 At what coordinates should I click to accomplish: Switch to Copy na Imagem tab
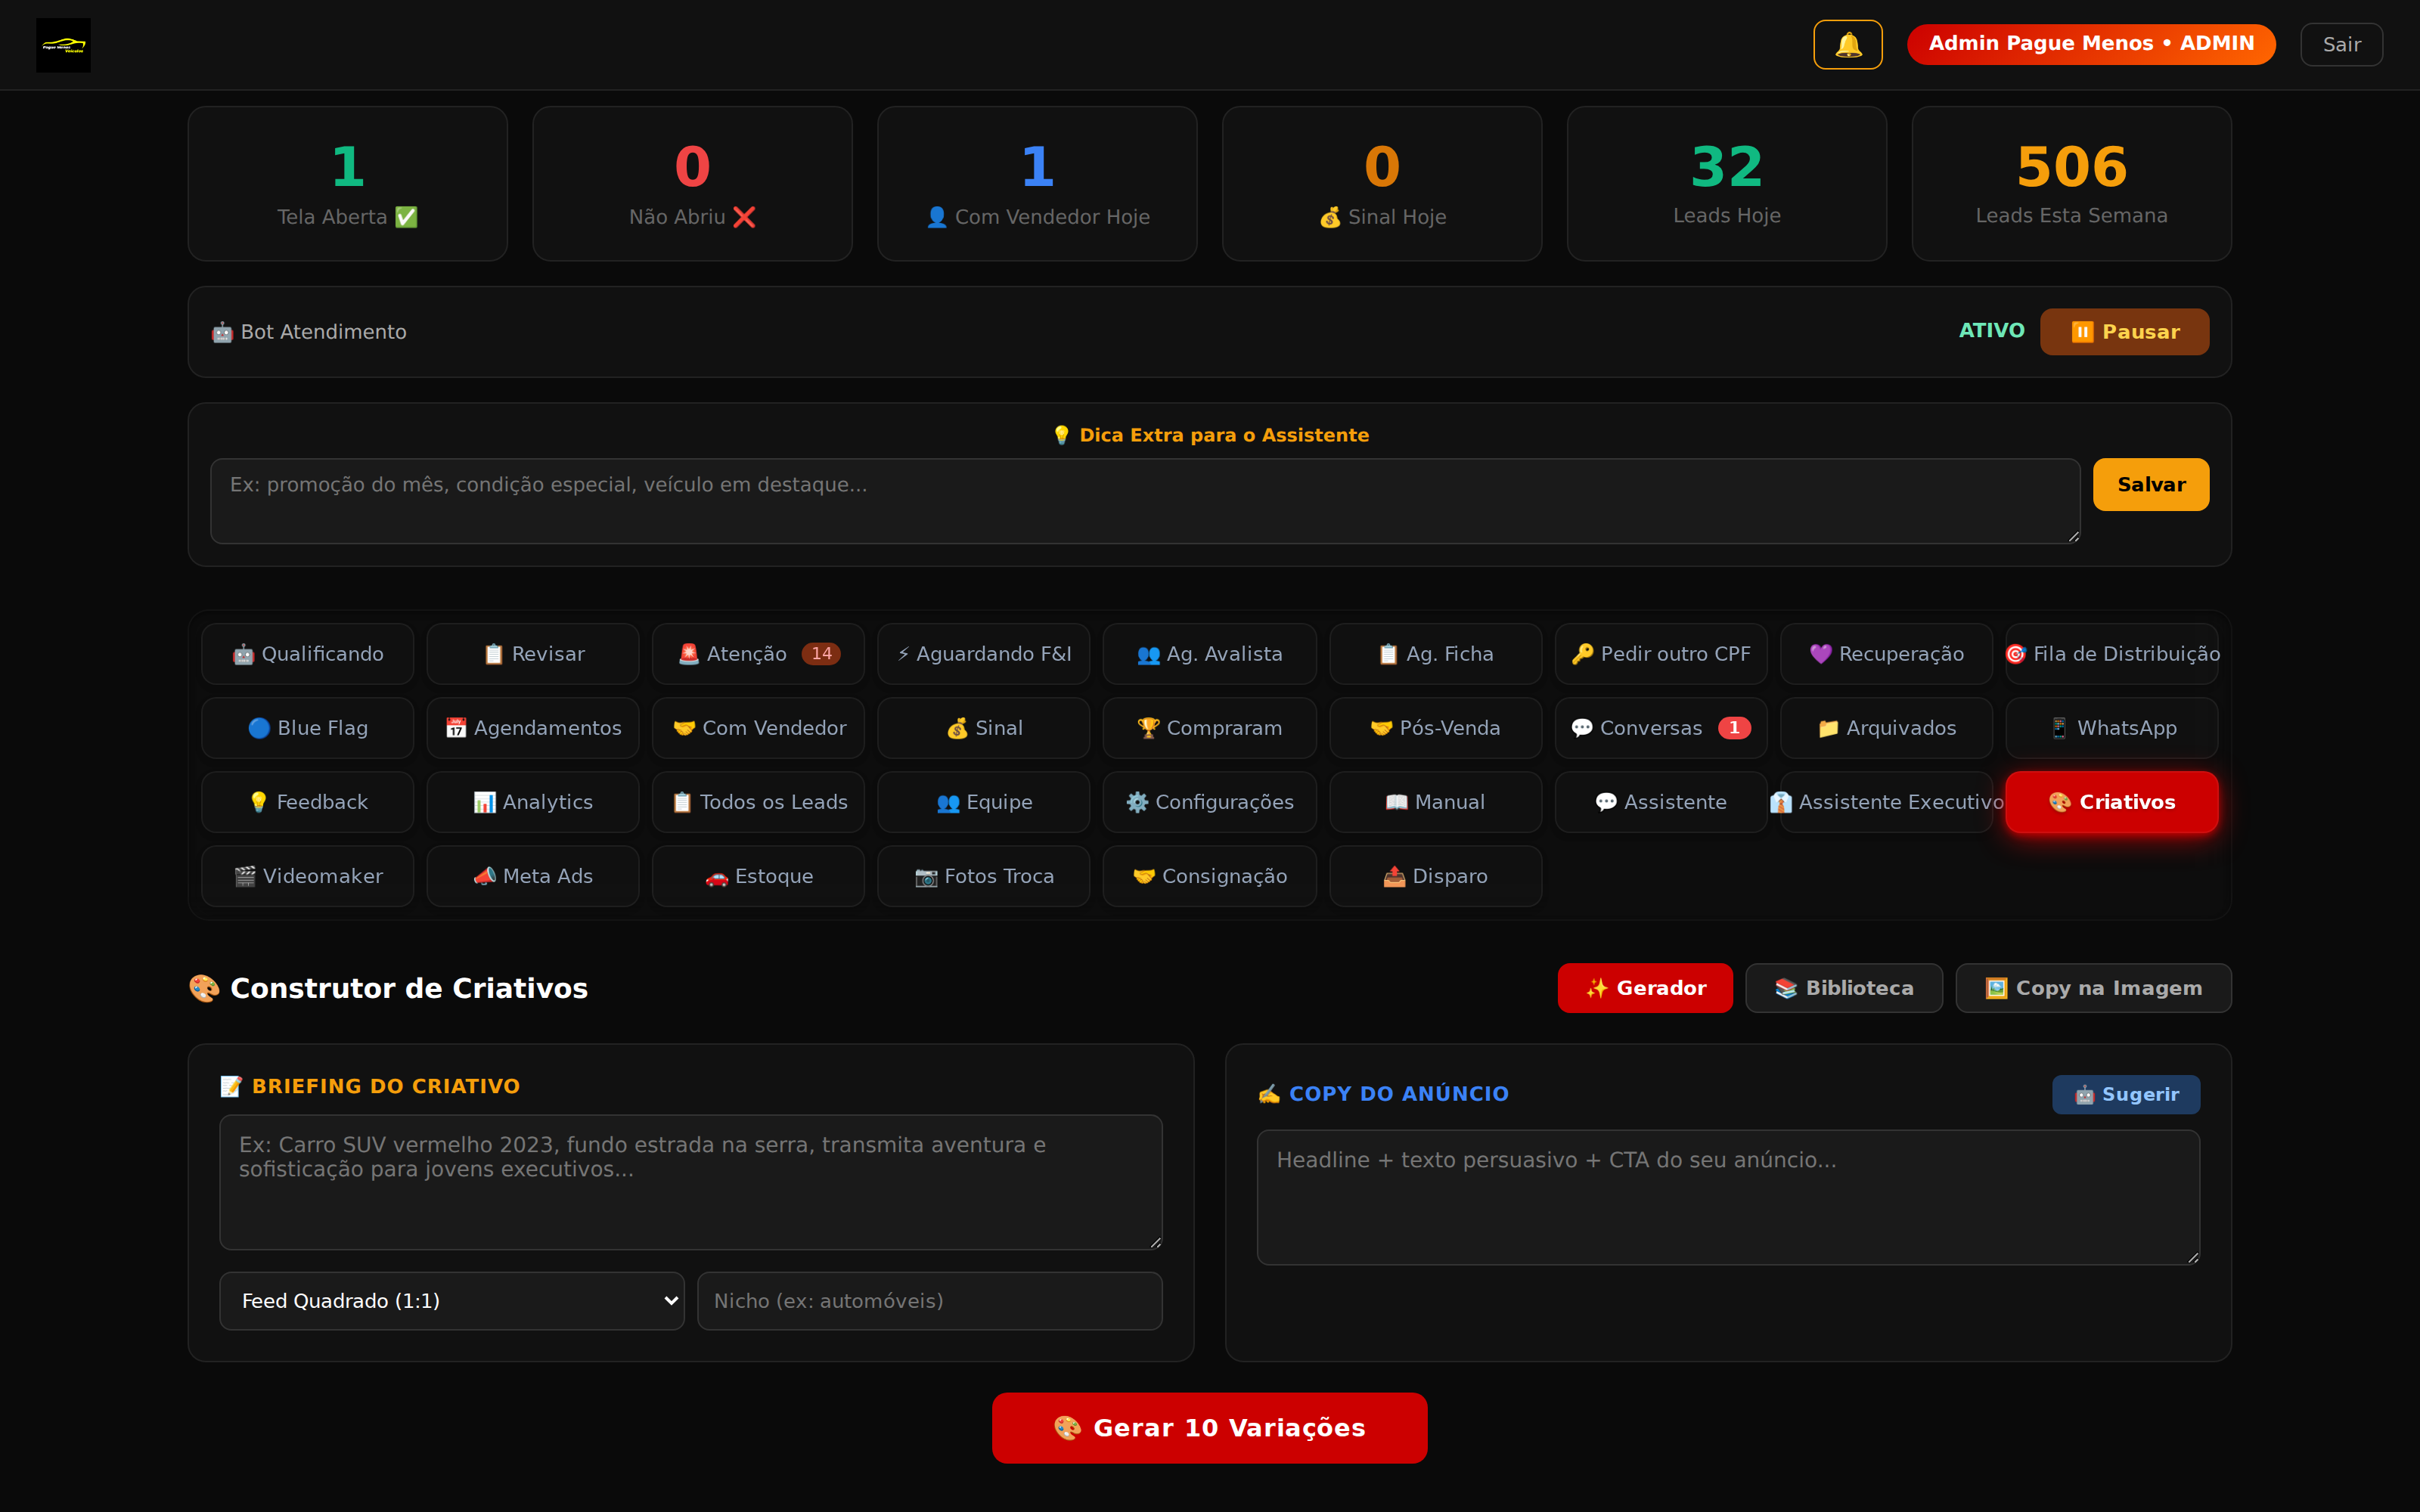click(x=2093, y=988)
